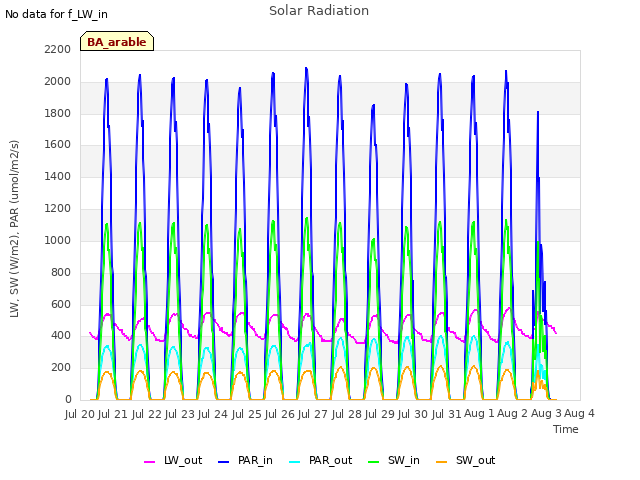The width and height of the screenshot is (640, 480).
Task: Click the 200 y-axis tick label
Action: [x=61, y=367]
